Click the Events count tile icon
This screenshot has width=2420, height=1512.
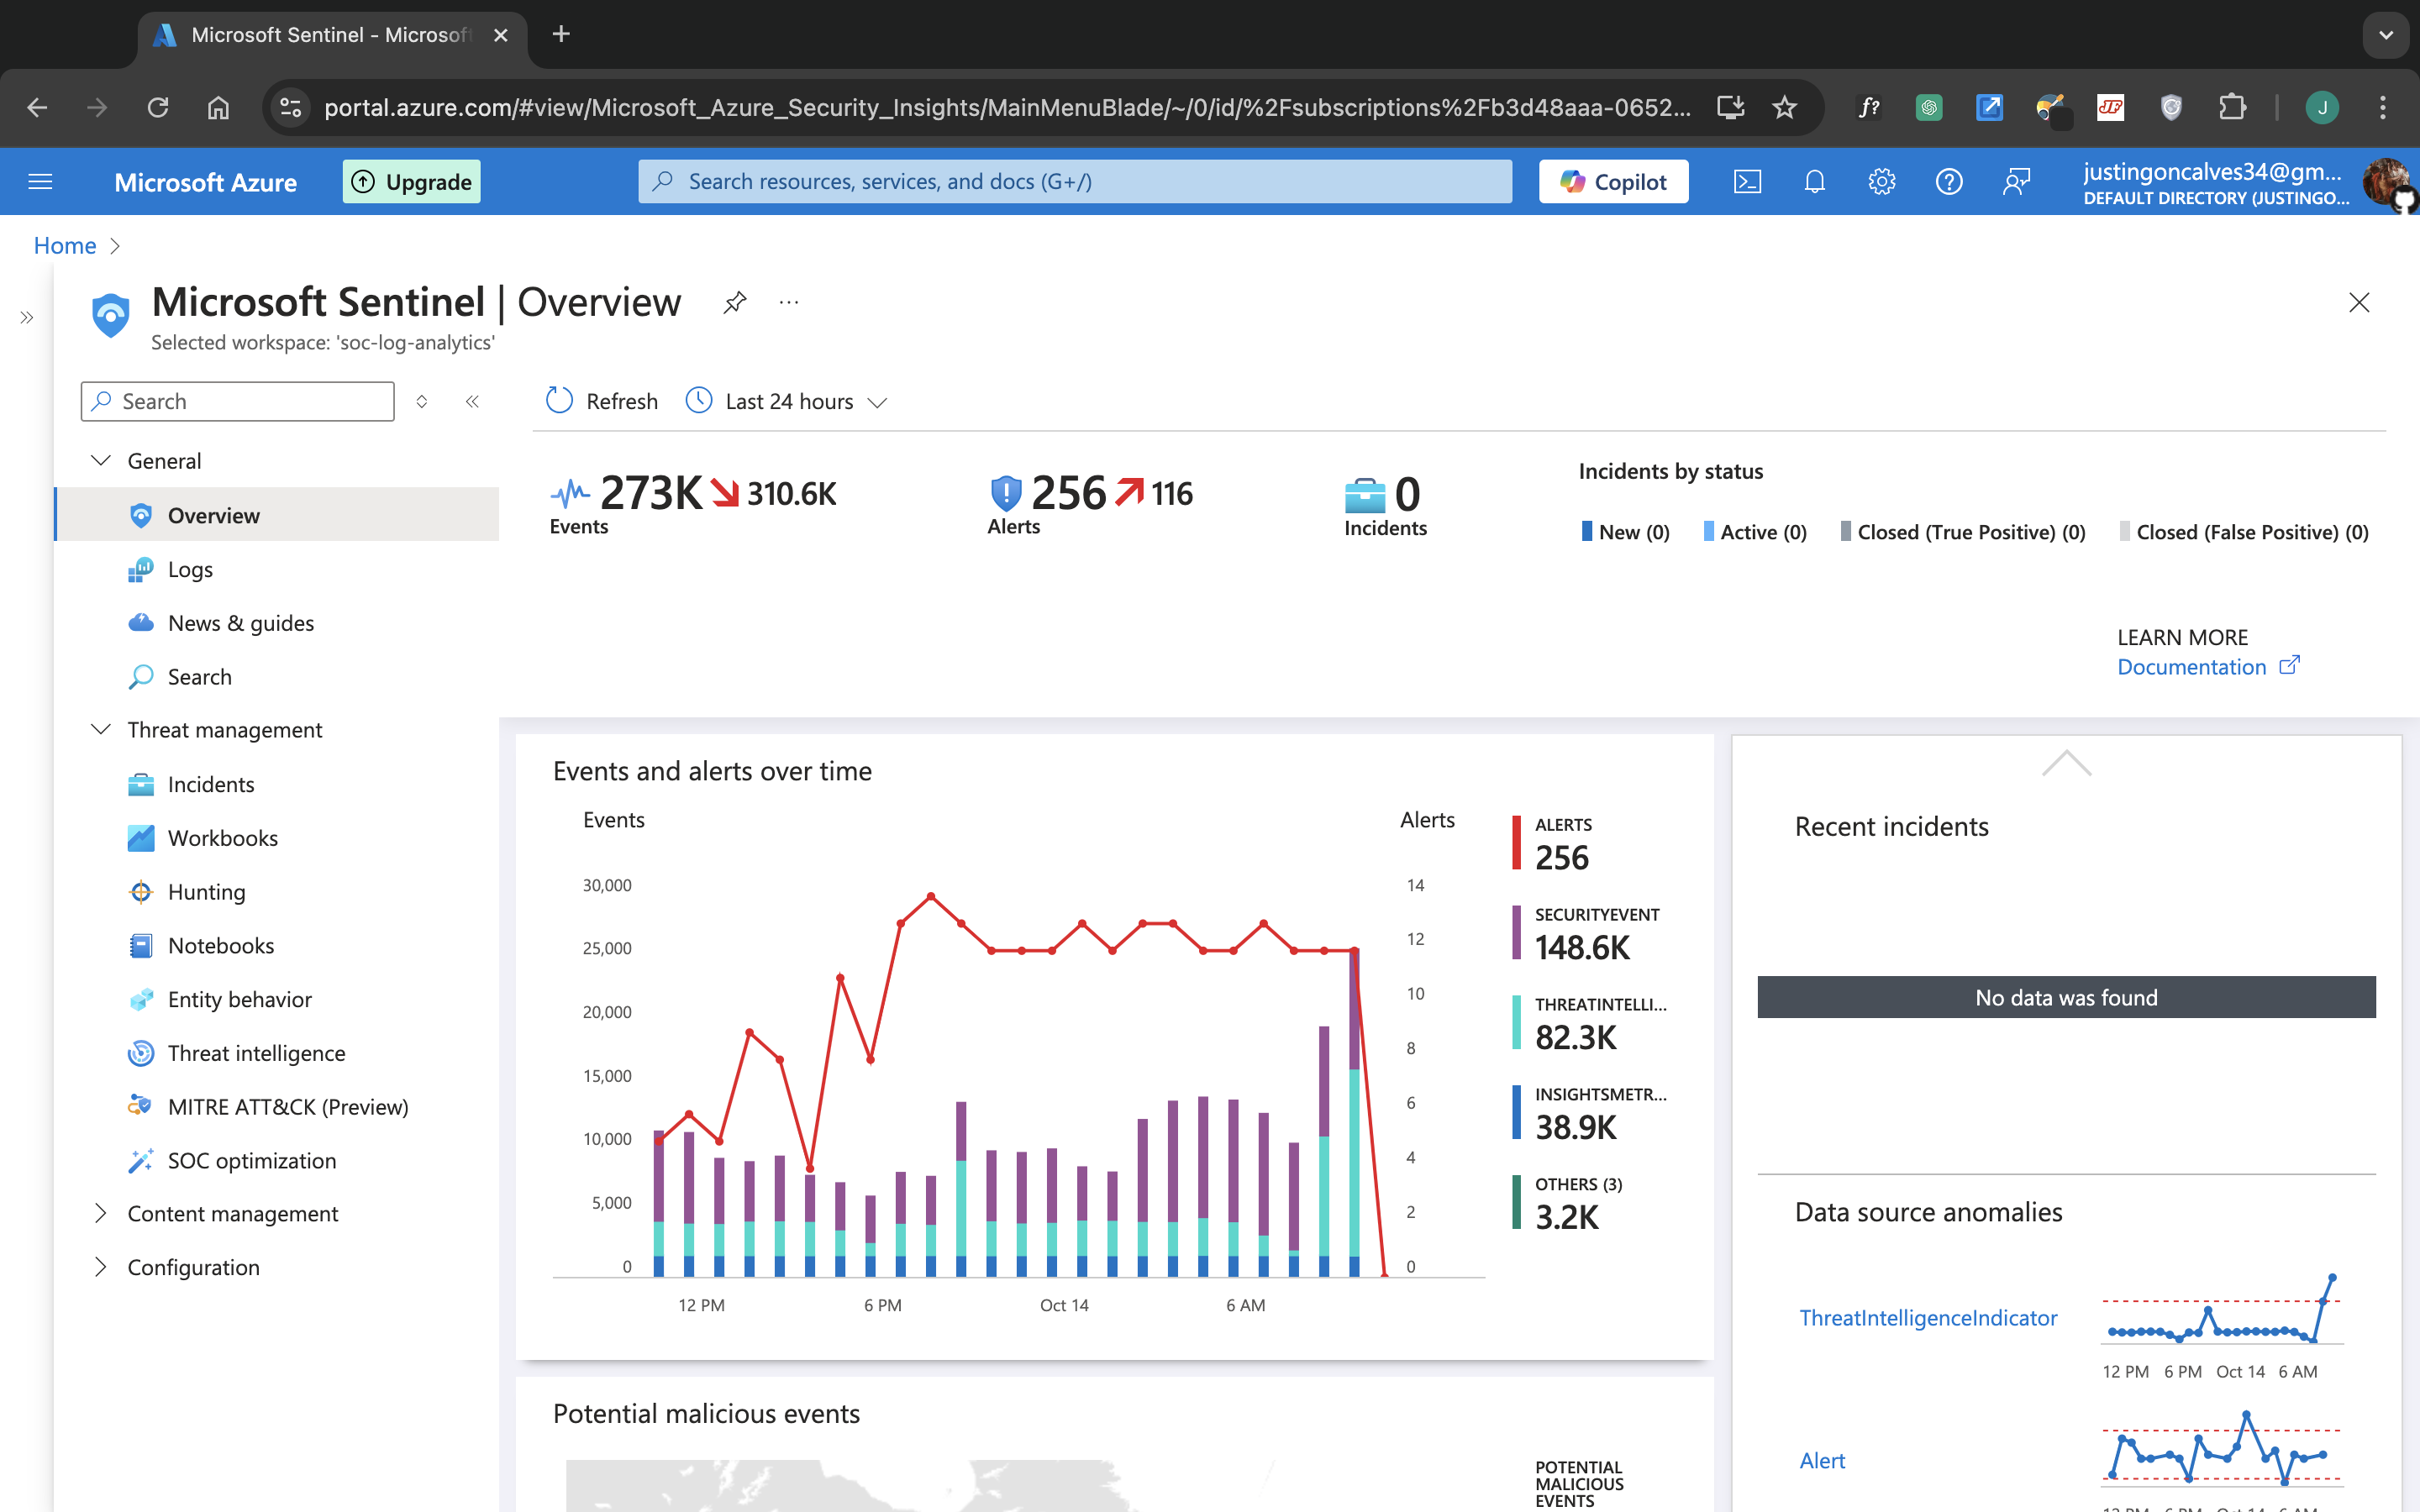pos(570,493)
